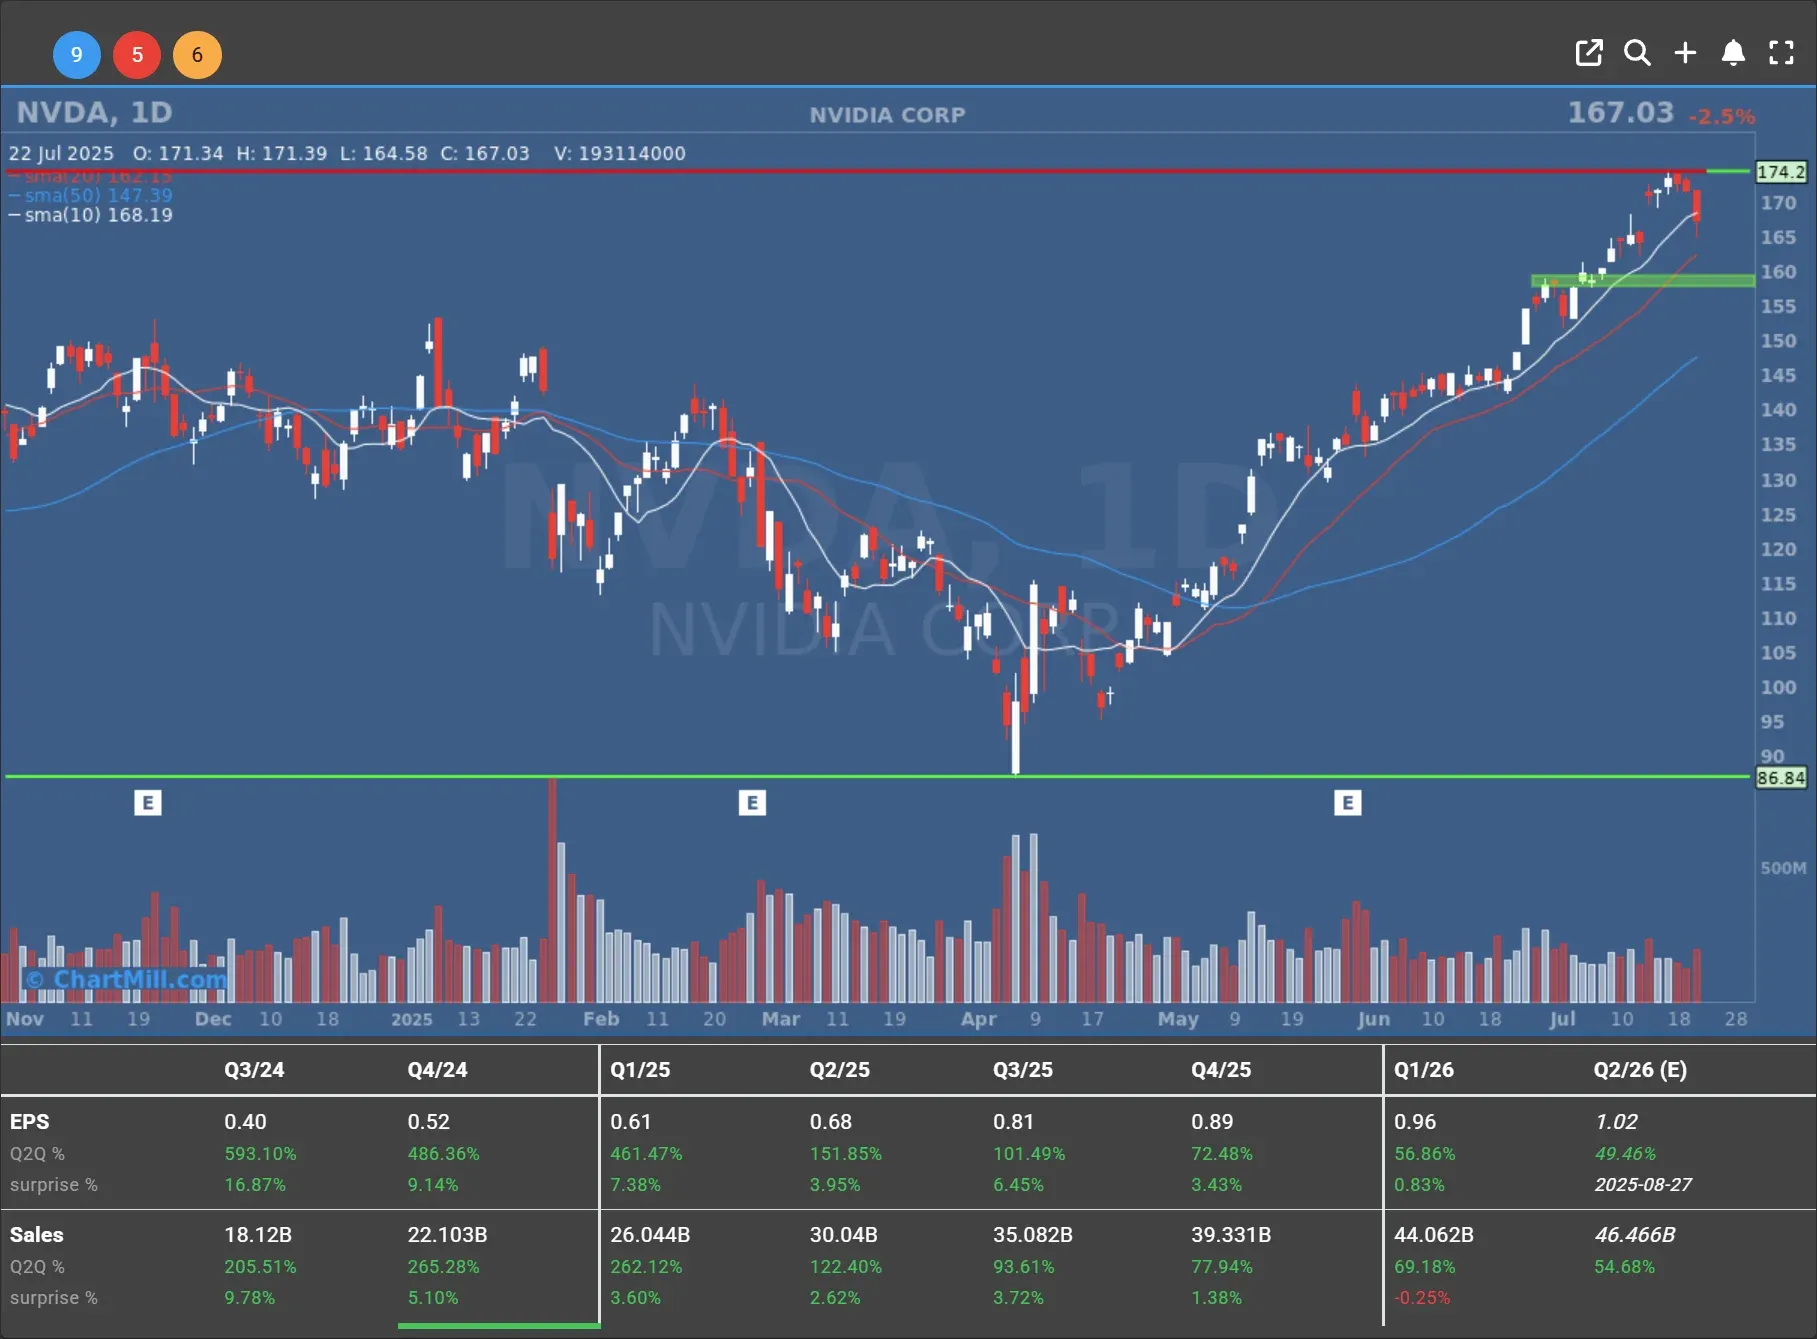Open chart in new window icon

1589,53
